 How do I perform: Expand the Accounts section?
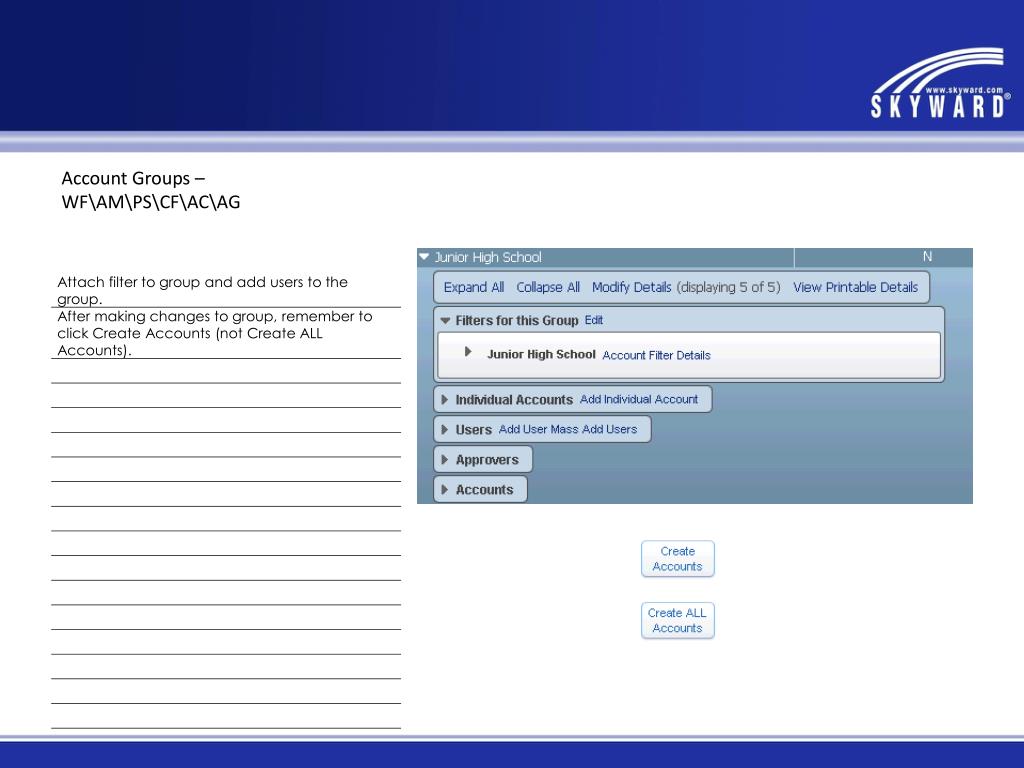point(444,490)
